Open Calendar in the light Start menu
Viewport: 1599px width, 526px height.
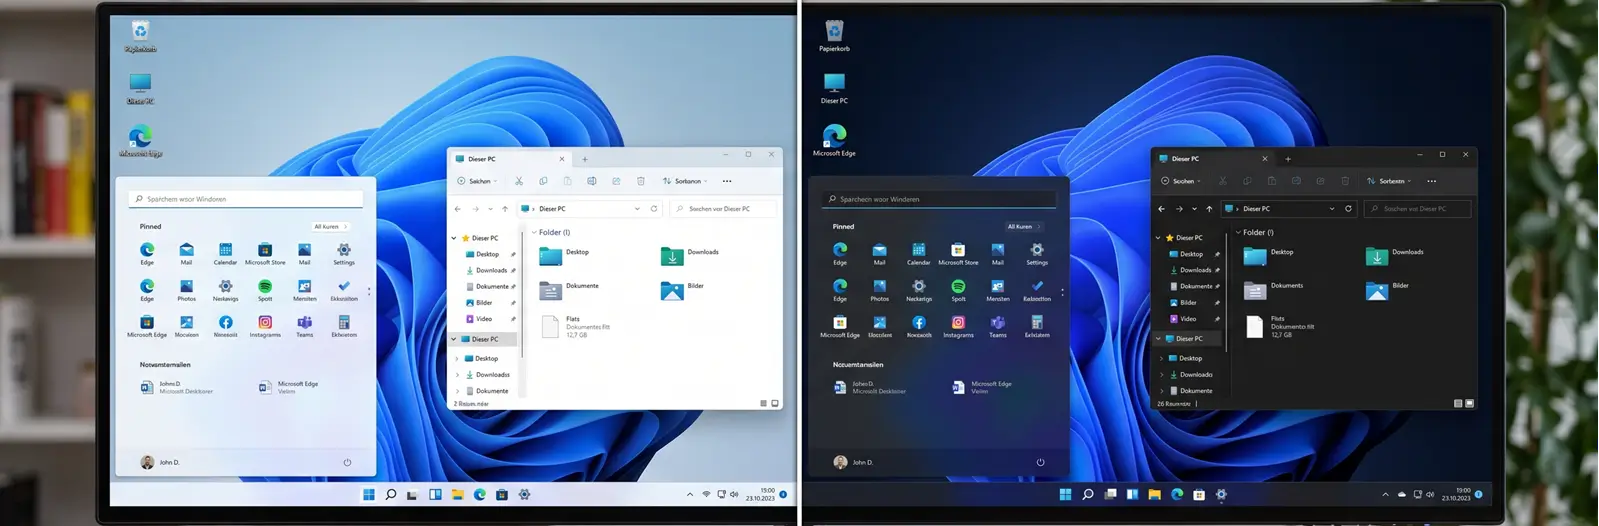point(225,253)
